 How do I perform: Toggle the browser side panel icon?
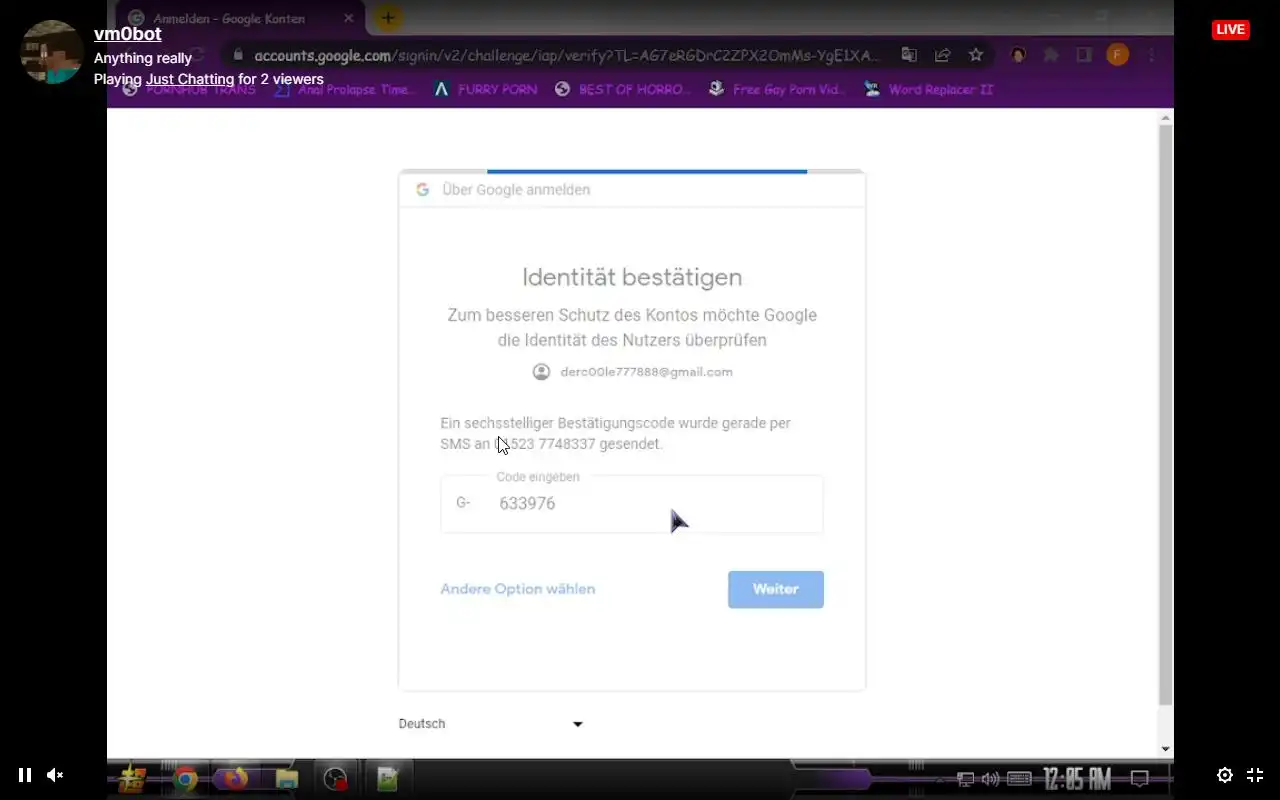pyautogui.click(x=1084, y=55)
